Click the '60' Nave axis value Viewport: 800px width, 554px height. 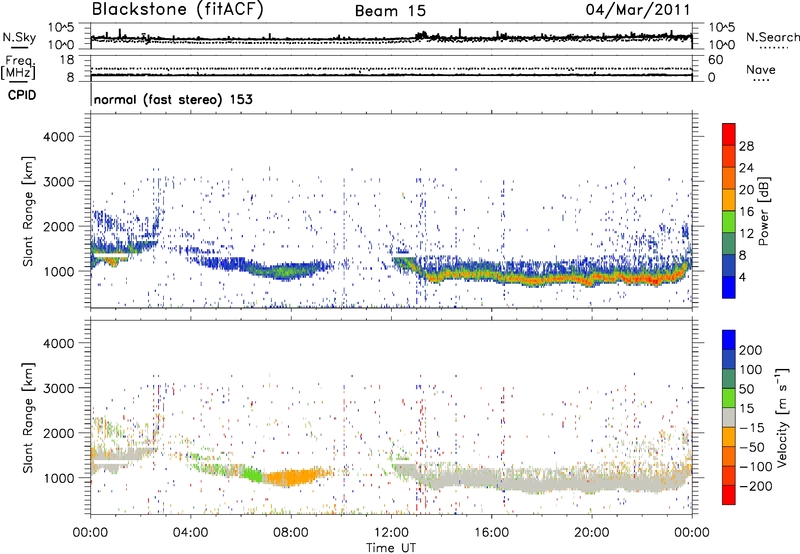pyautogui.click(x=715, y=60)
